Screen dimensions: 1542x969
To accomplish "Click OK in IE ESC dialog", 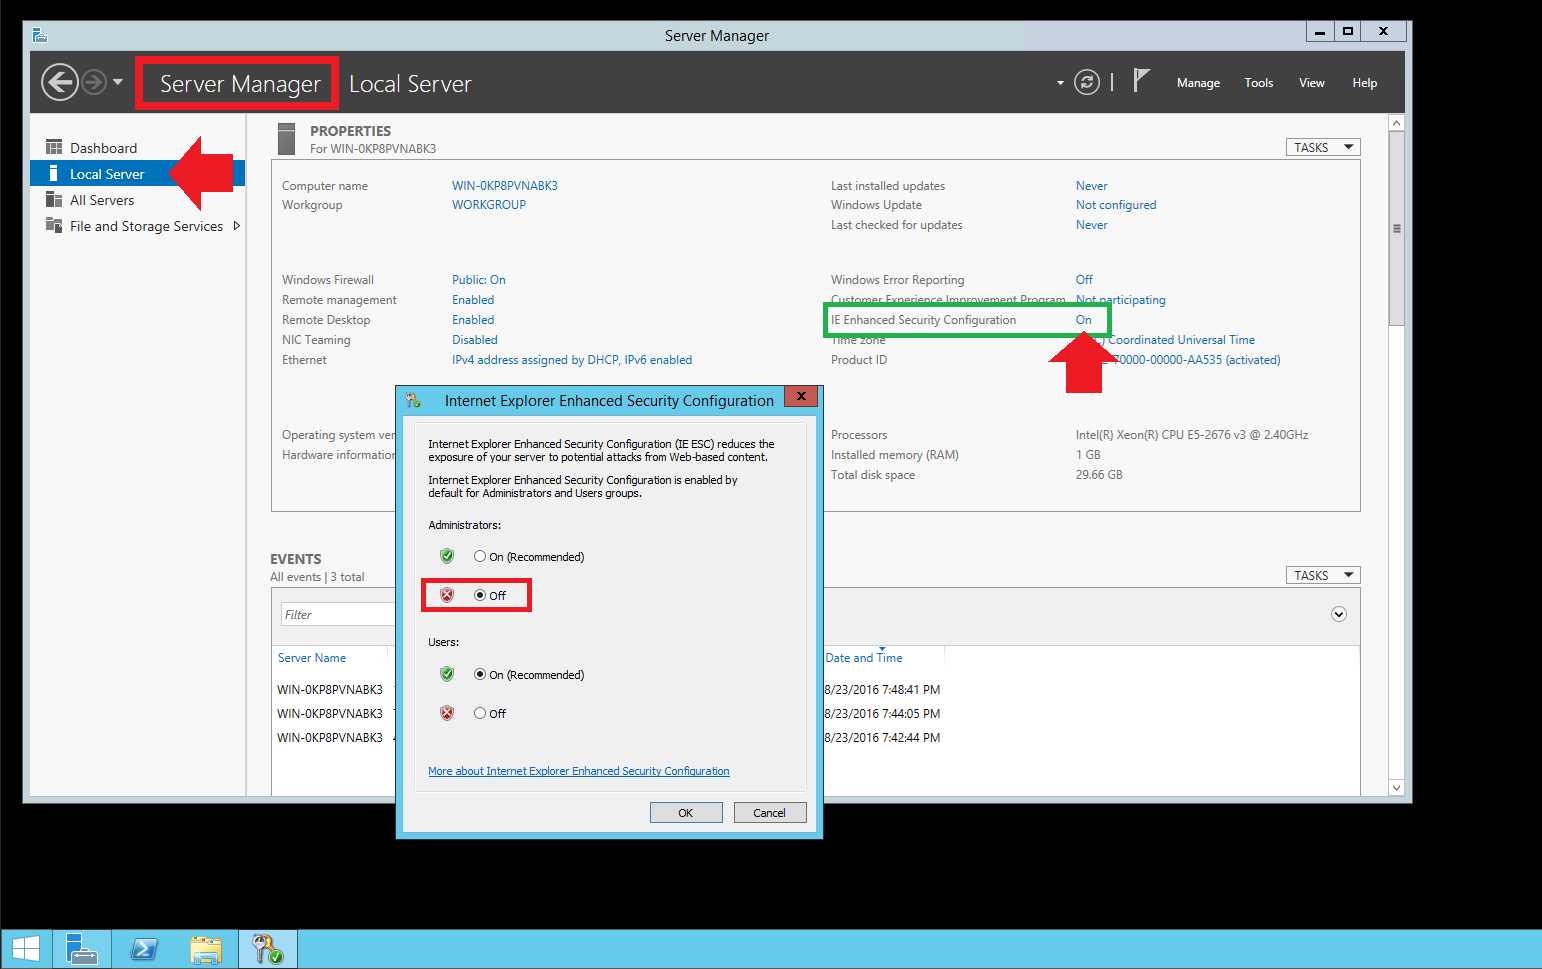I will pos(686,813).
